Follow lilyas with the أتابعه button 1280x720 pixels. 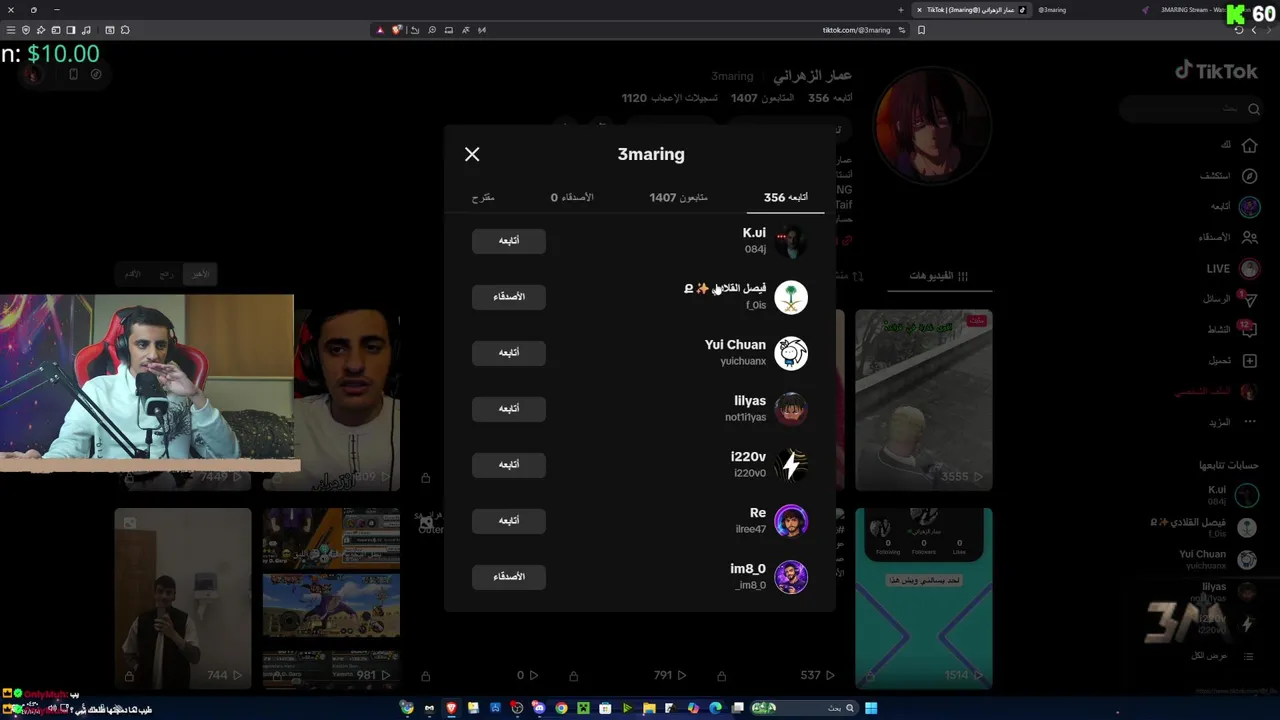[x=509, y=409]
